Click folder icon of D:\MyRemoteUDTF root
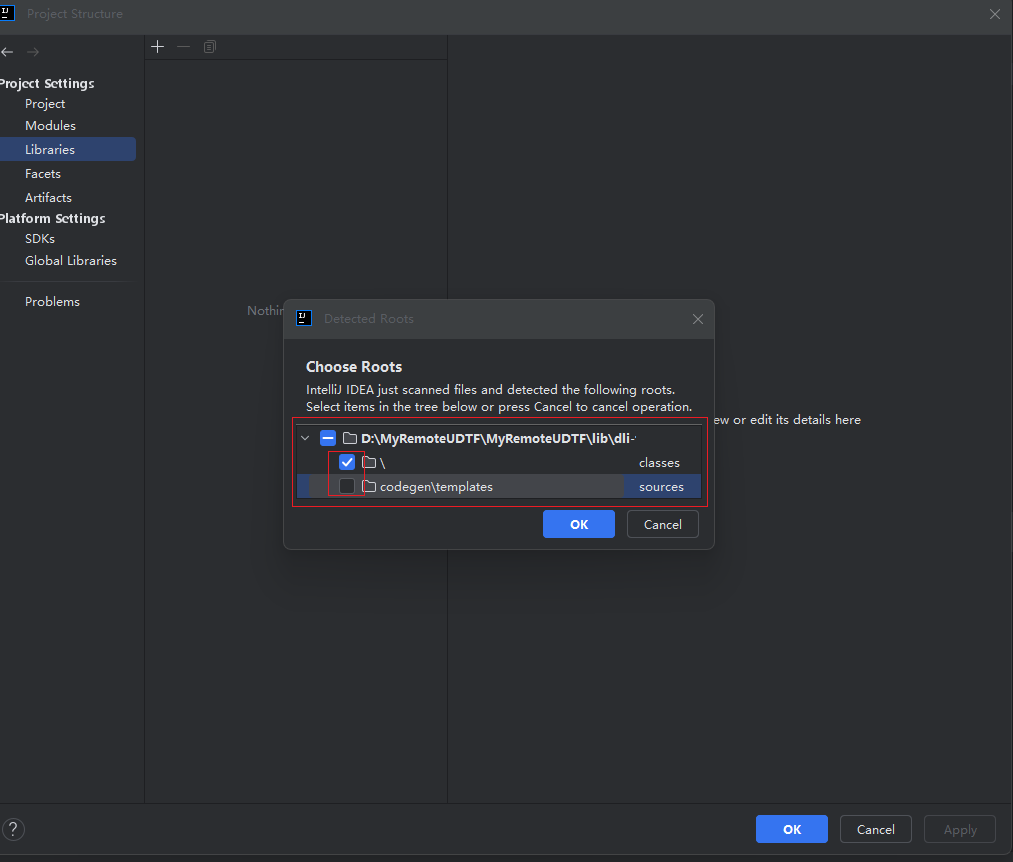The image size is (1013, 862). (350, 439)
